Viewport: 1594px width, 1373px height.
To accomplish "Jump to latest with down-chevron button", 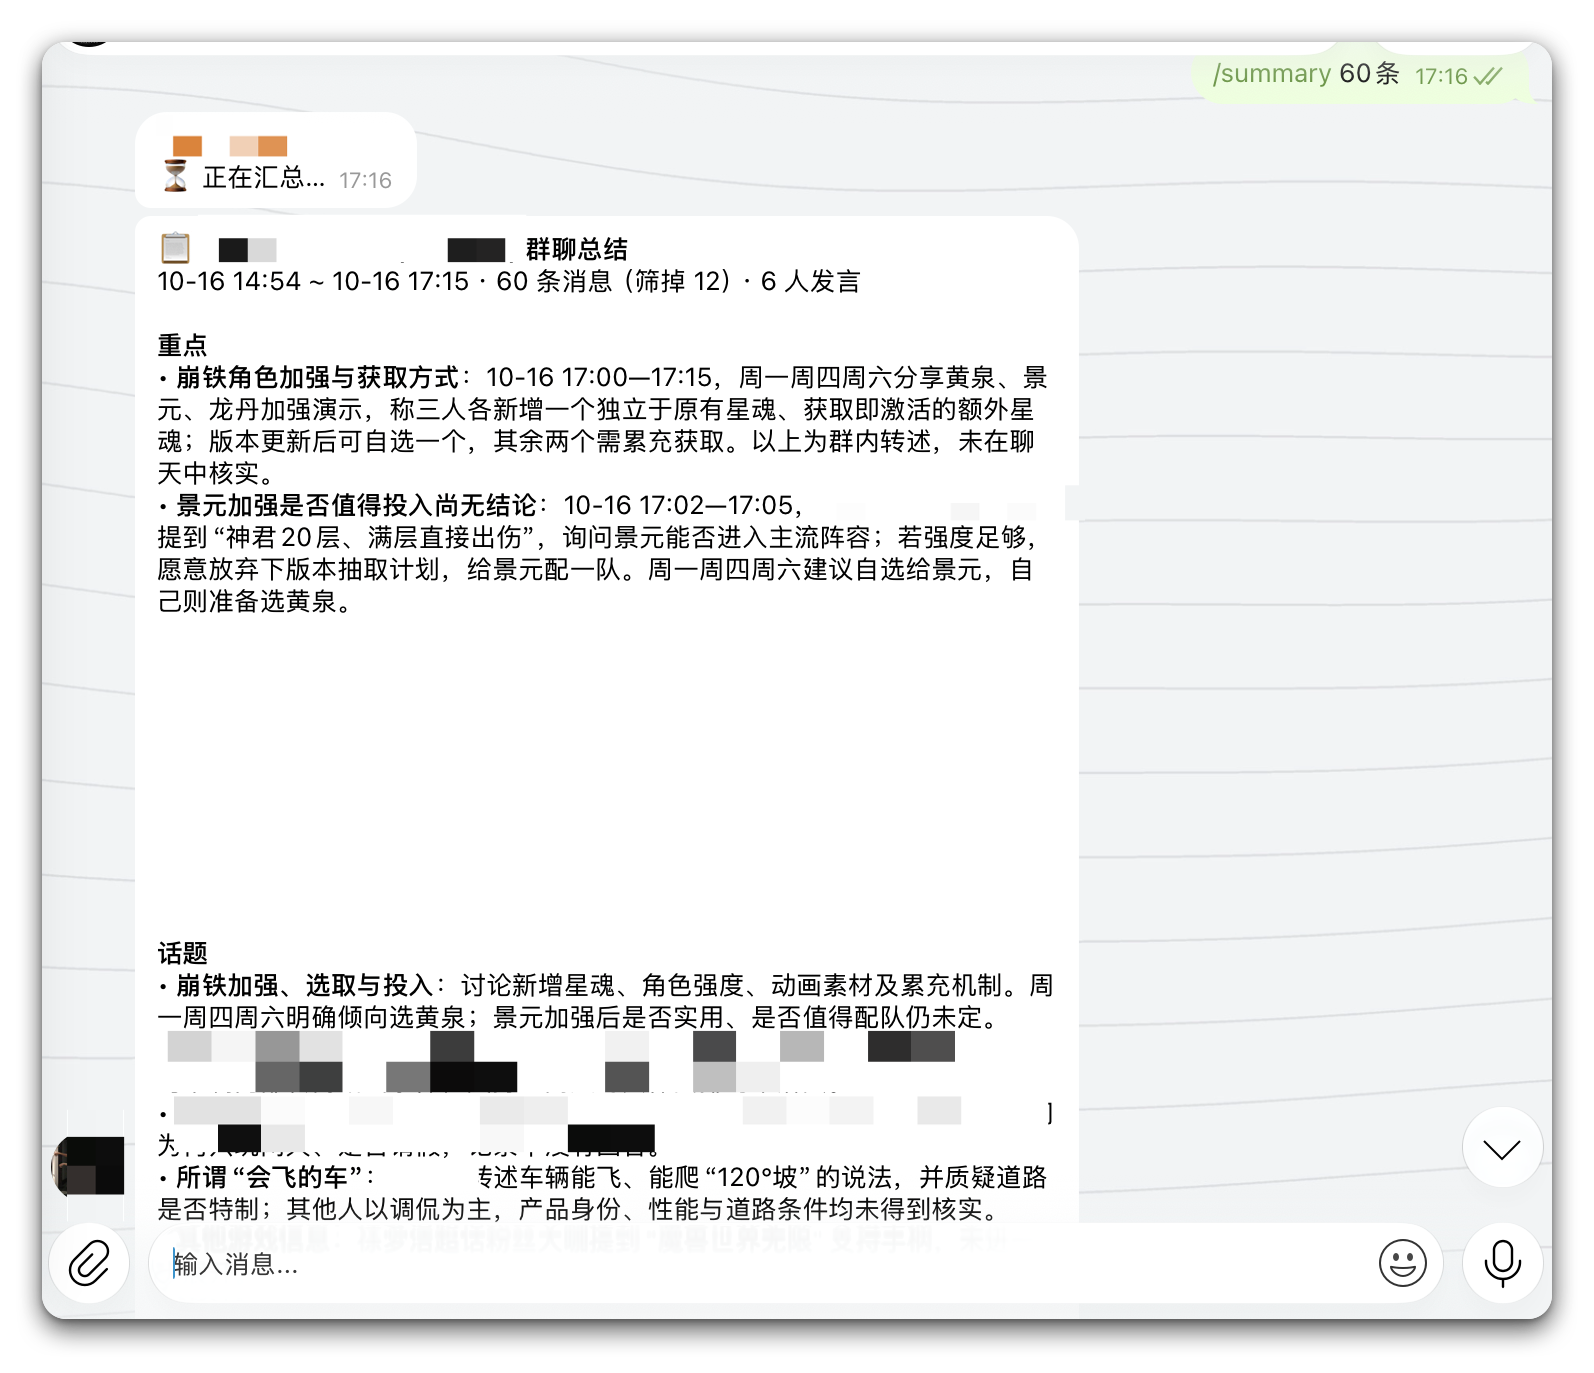I will tap(1502, 1148).
